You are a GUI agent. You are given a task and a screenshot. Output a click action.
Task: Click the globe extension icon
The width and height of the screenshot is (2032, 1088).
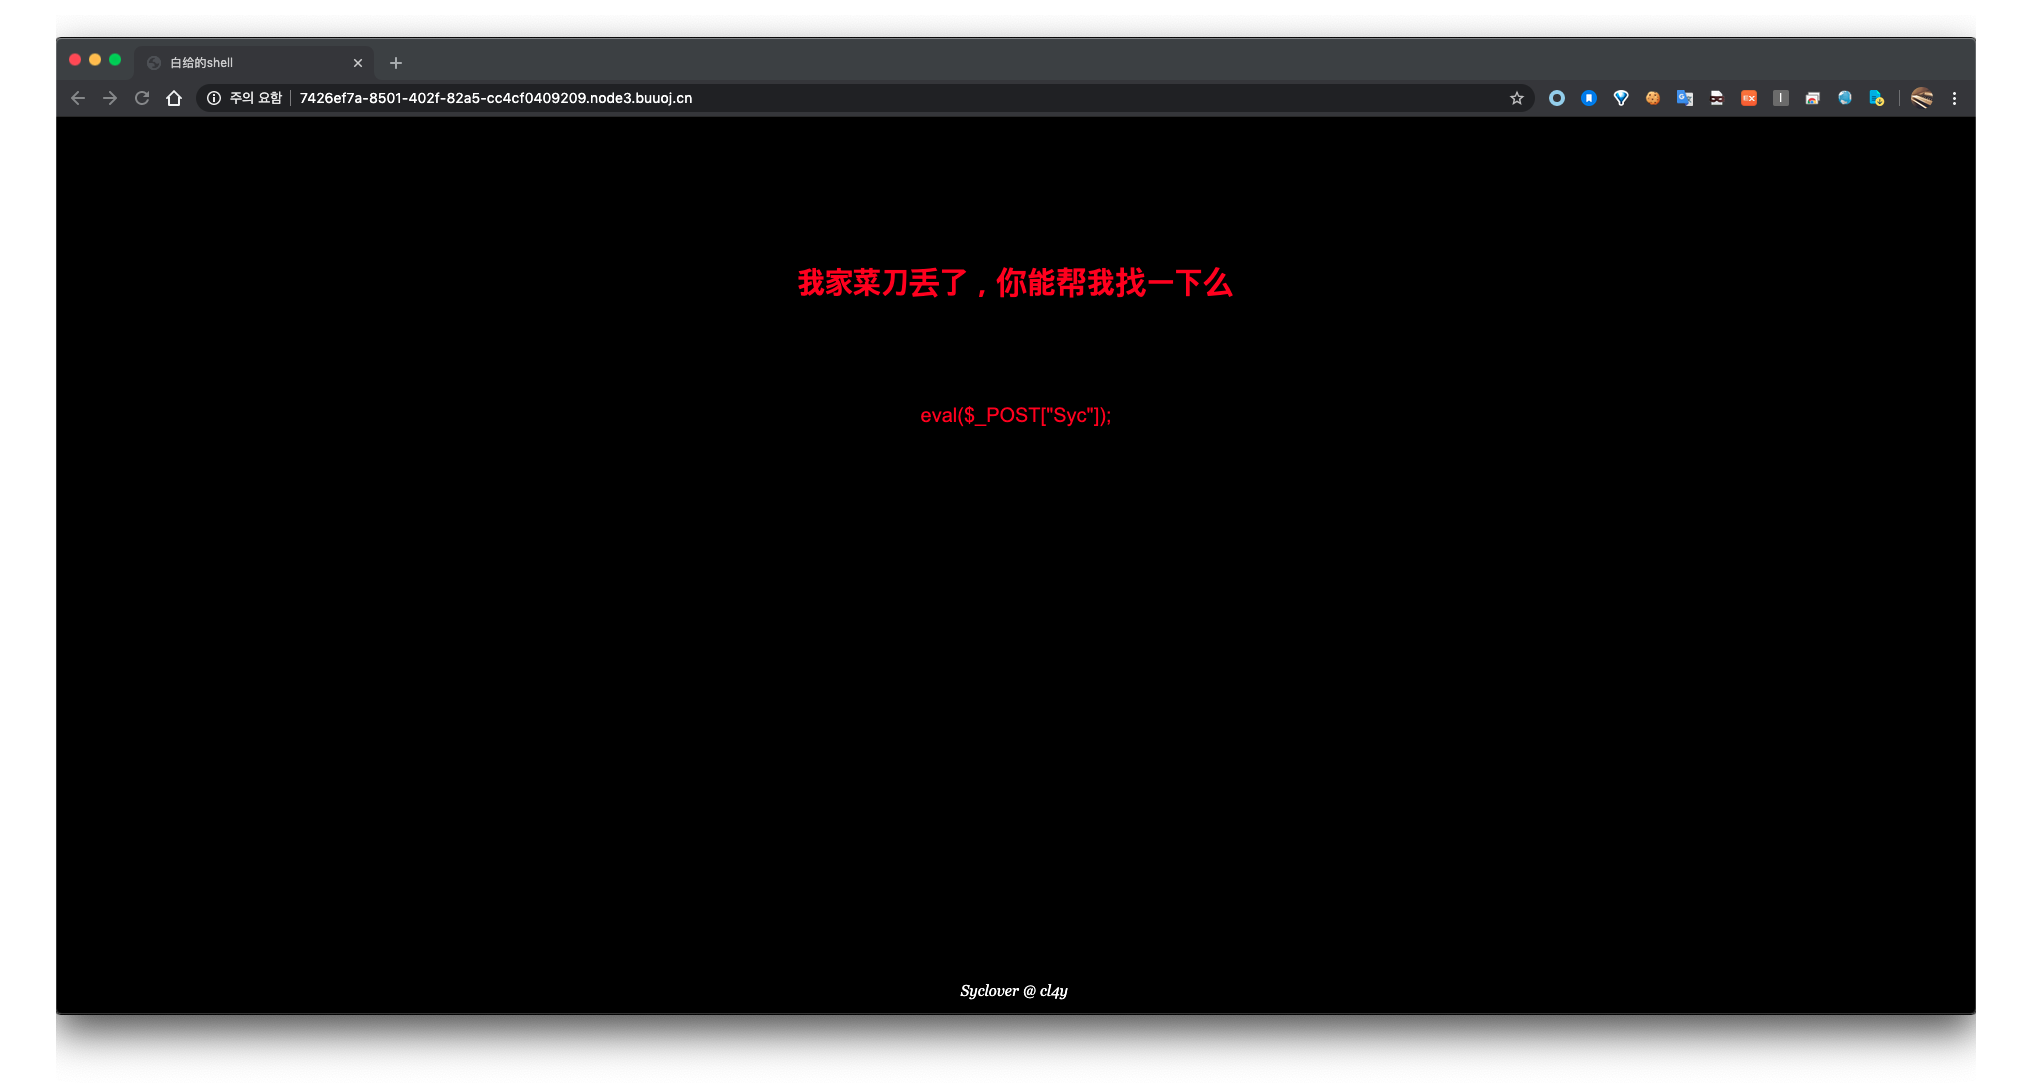click(x=1845, y=98)
